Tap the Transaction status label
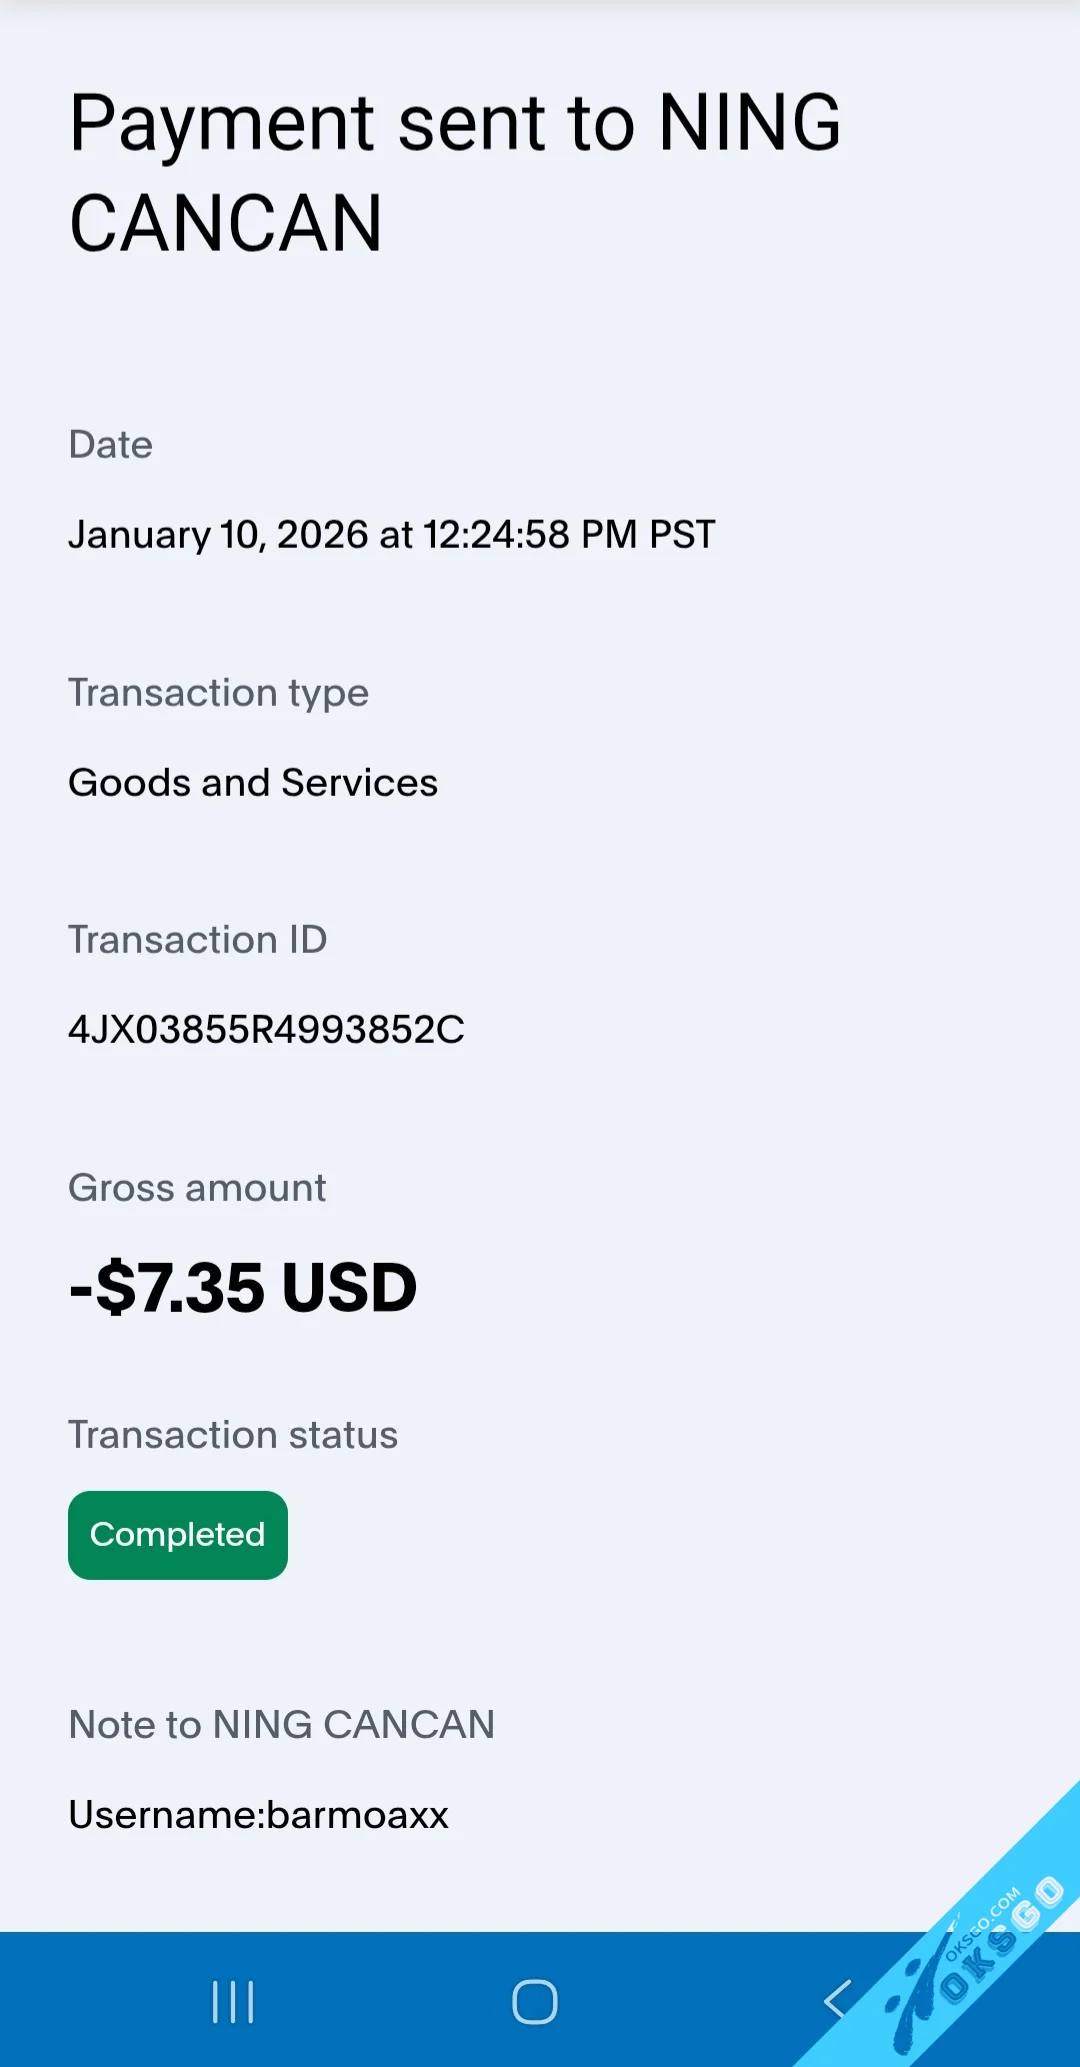This screenshot has width=1080, height=2067. pyautogui.click(x=233, y=1435)
